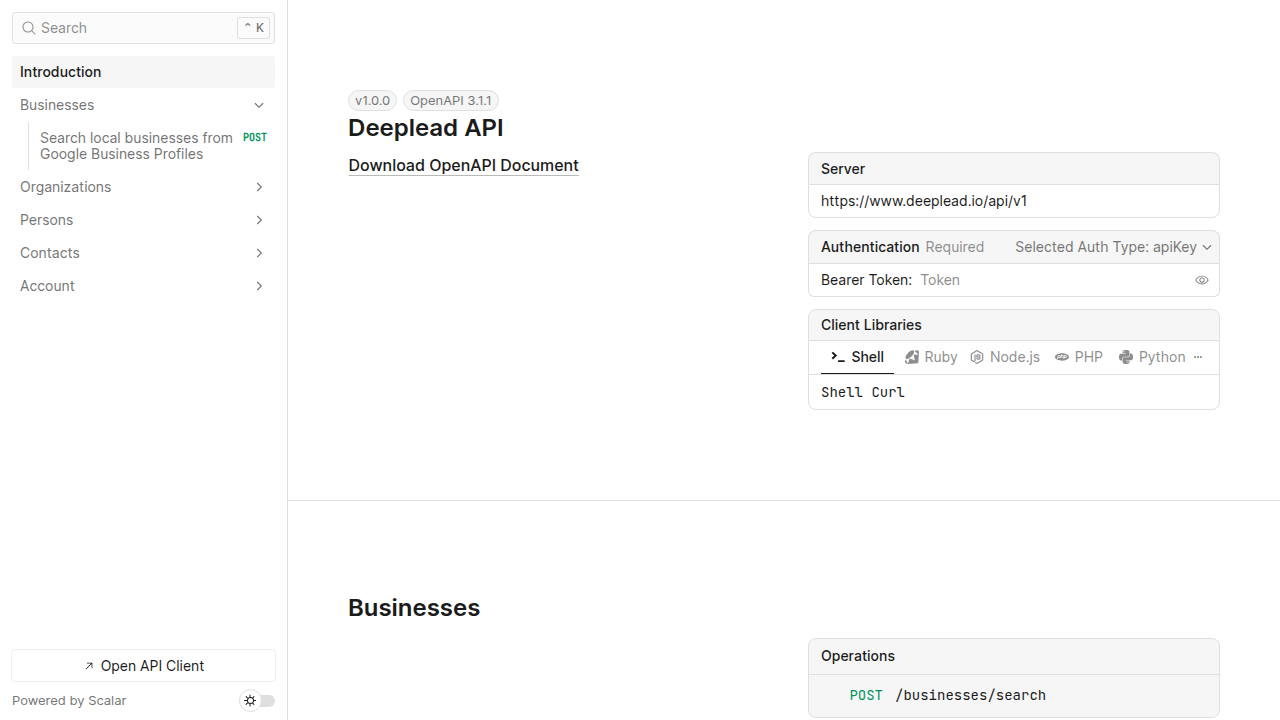The width and height of the screenshot is (1280, 720).
Task: Click the OpenAPI 3.1.1 badge
Action: tap(451, 101)
